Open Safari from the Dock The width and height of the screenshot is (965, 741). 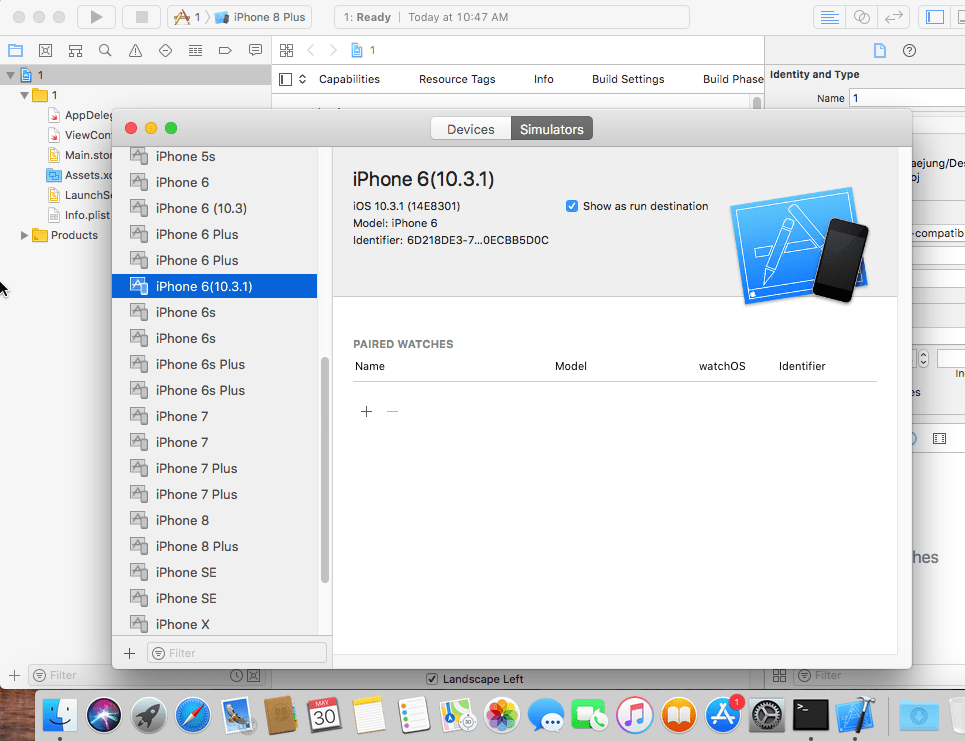tap(193, 715)
